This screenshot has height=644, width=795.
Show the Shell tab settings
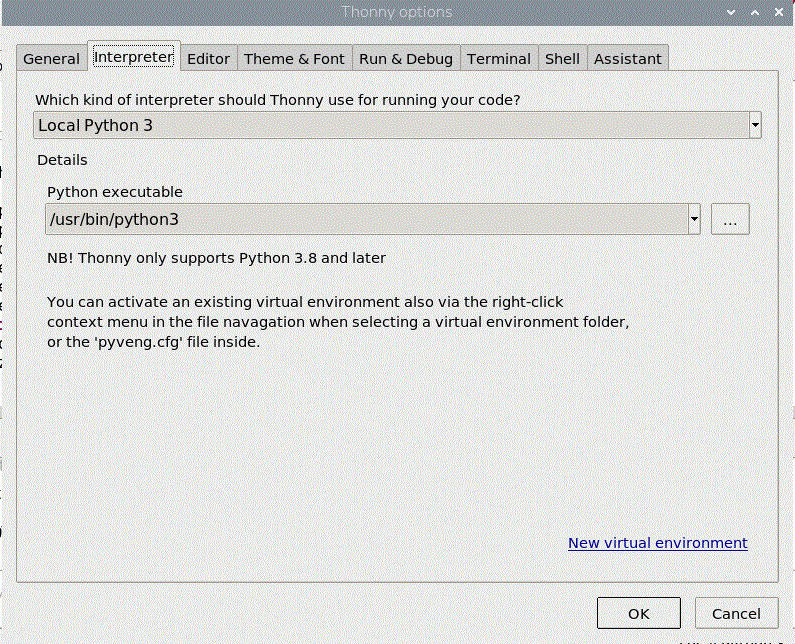[x=562, y=59]
